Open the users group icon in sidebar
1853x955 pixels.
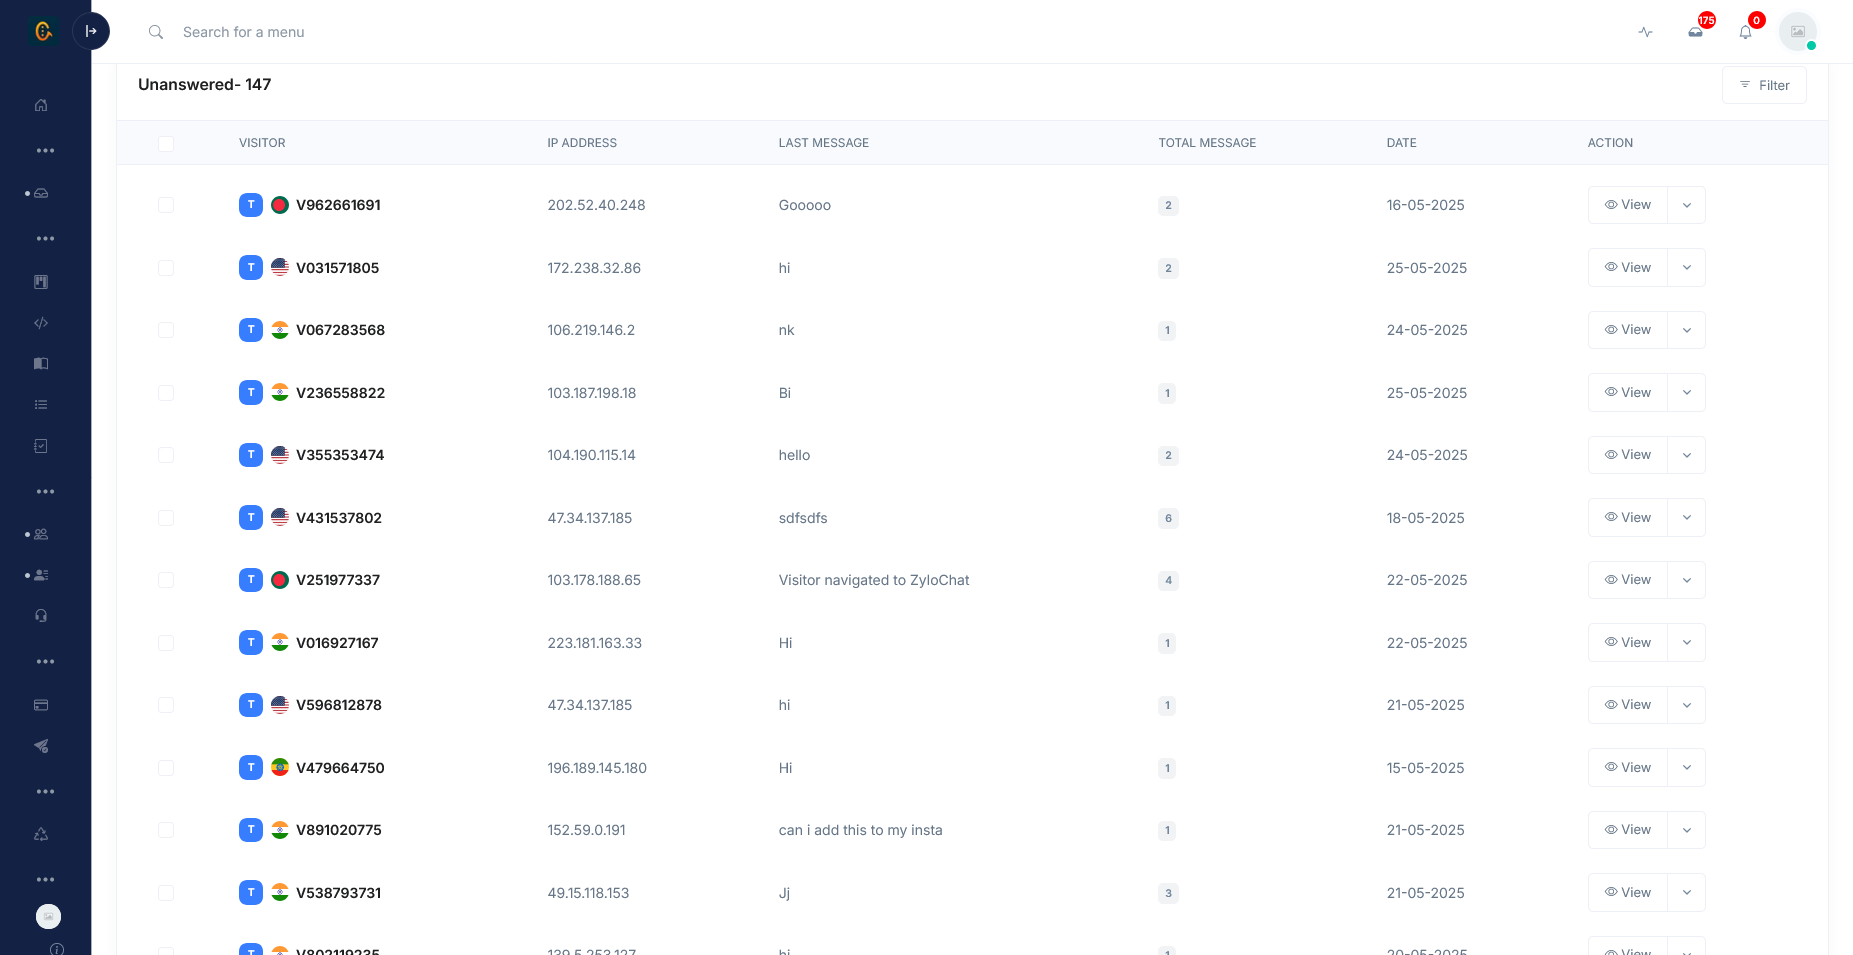point(41,534)
